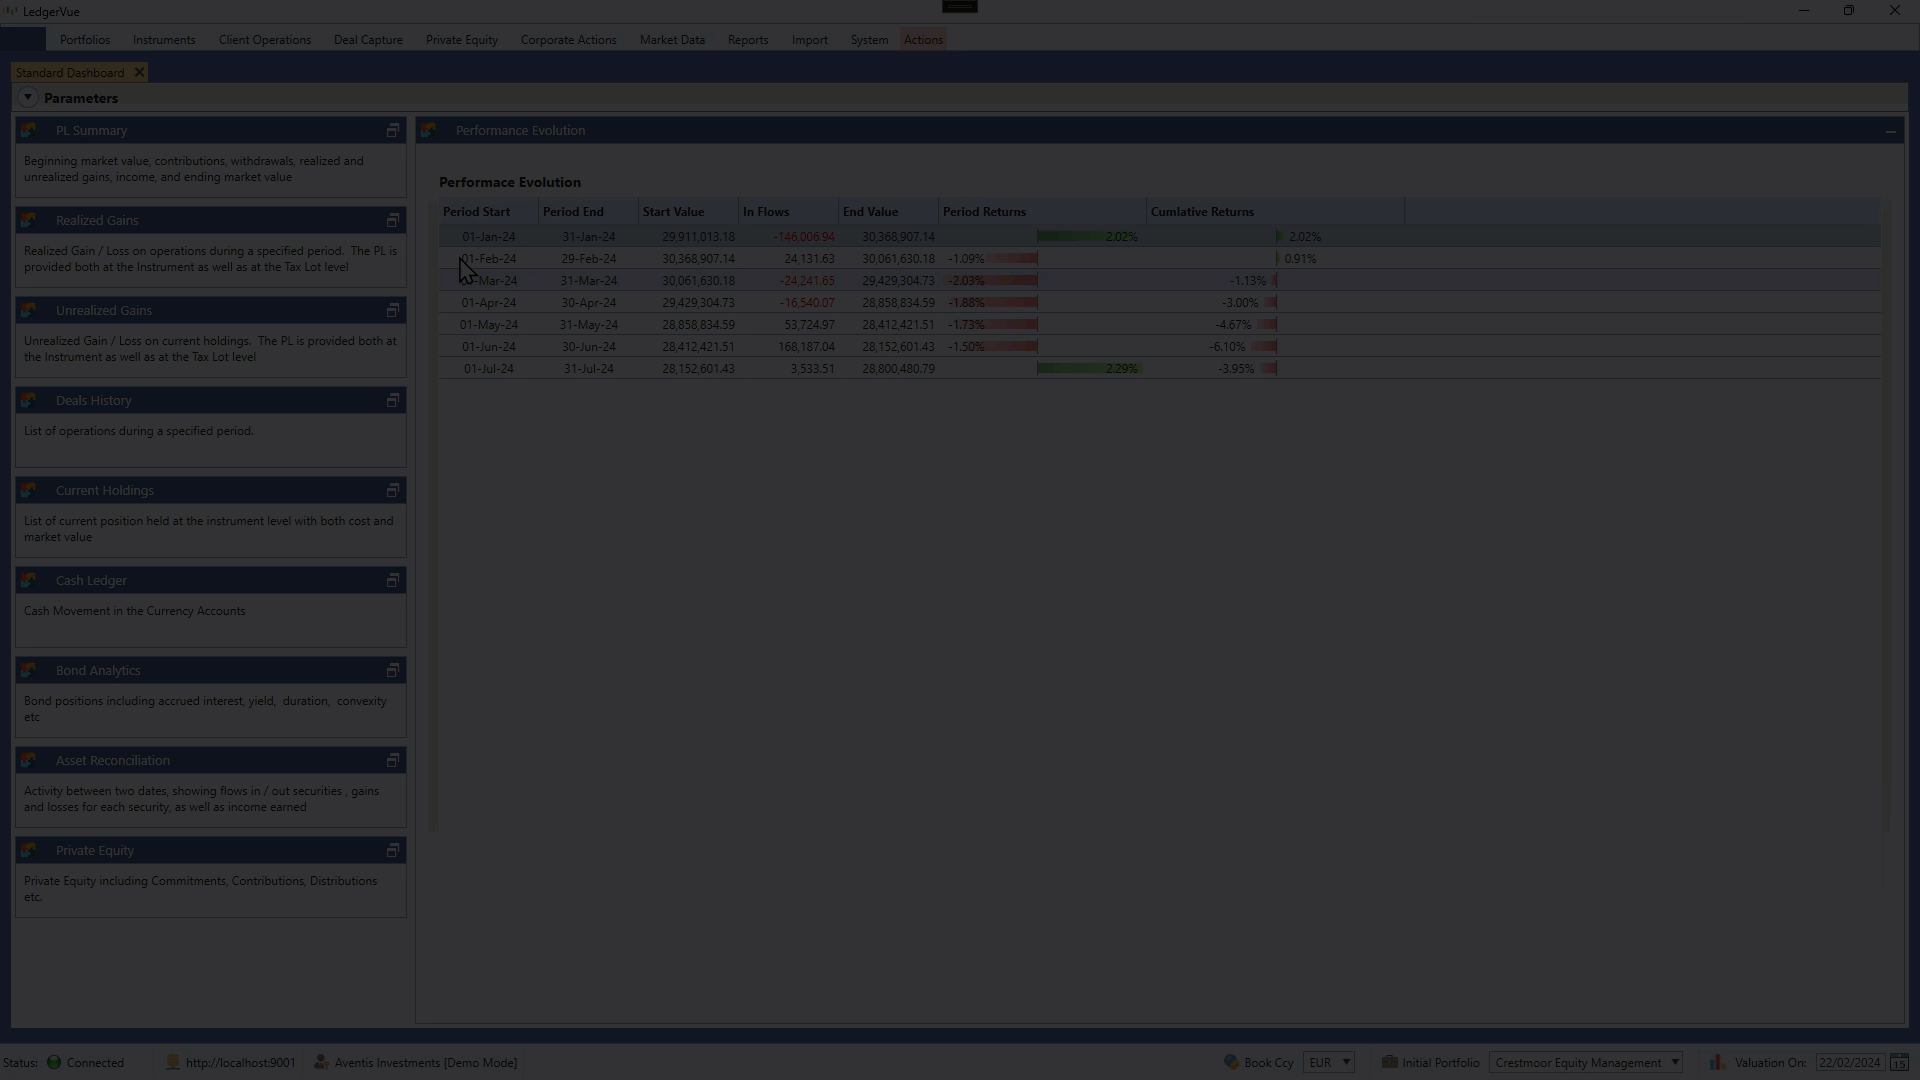This screenshot has width=1920, height=1080.
Task: Open the Valuation On calendar picker
Action: tap(1899, 1063)
